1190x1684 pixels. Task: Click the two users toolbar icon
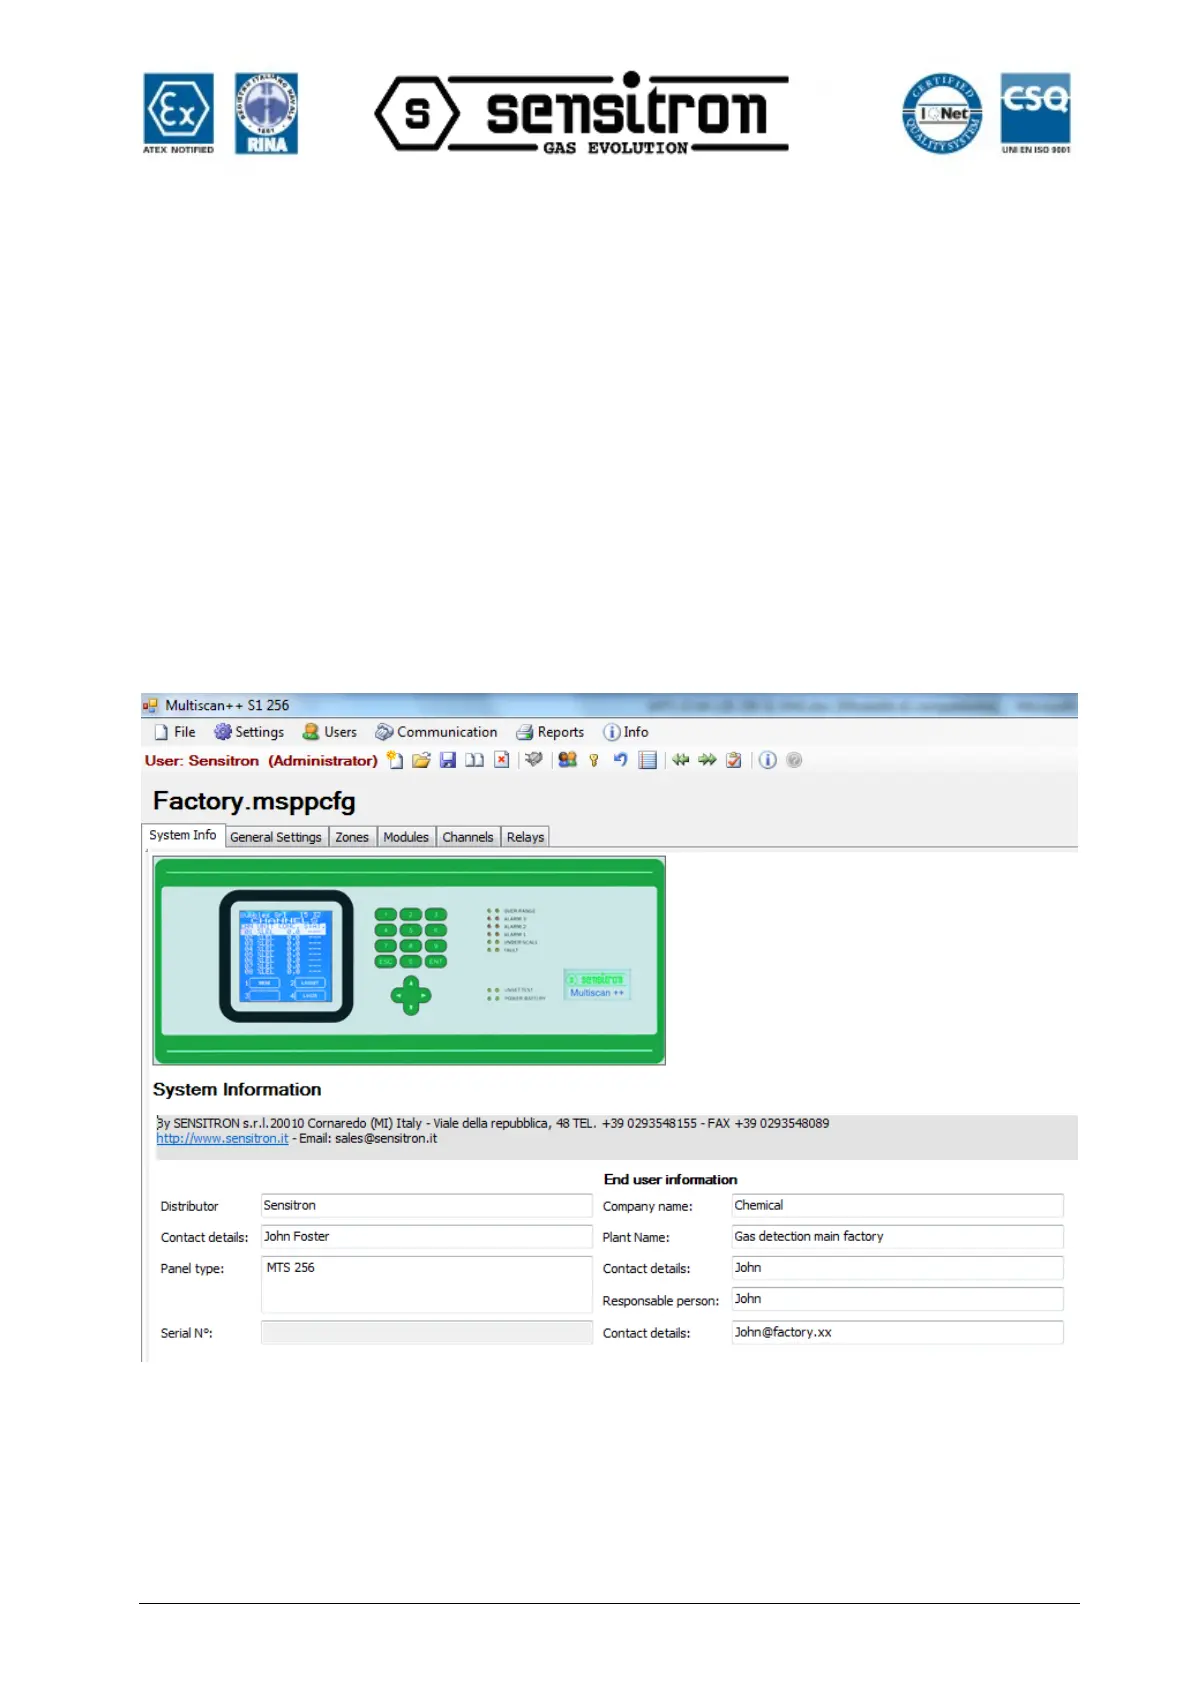[568, 760]
